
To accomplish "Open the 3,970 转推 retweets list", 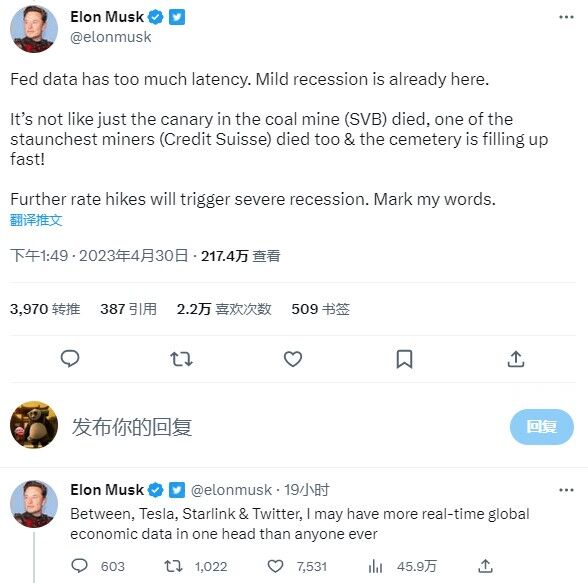I will click(x=45, y=309).
